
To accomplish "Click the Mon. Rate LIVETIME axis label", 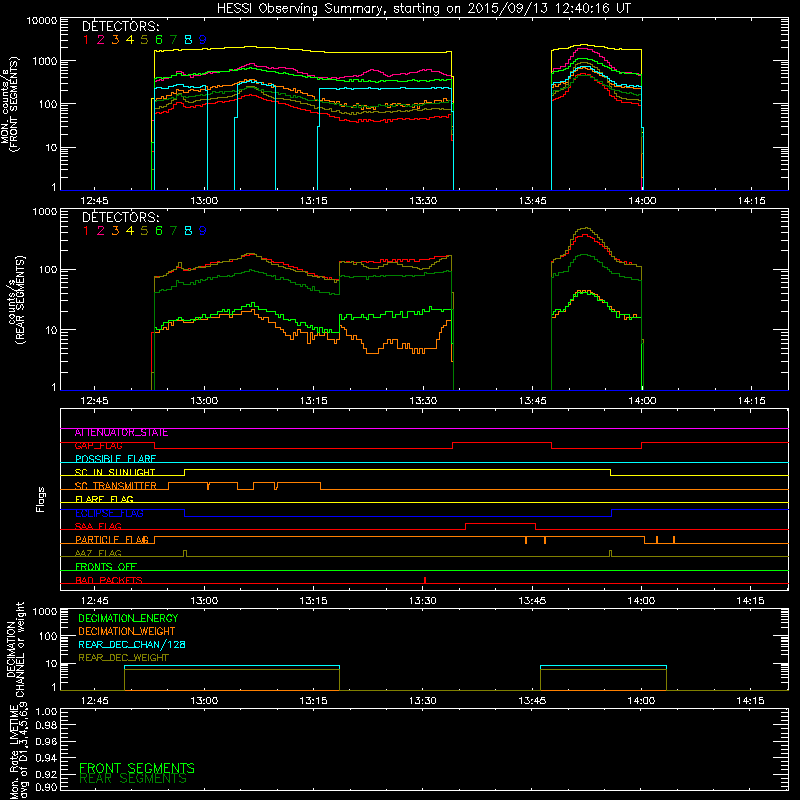I will 19,751.
